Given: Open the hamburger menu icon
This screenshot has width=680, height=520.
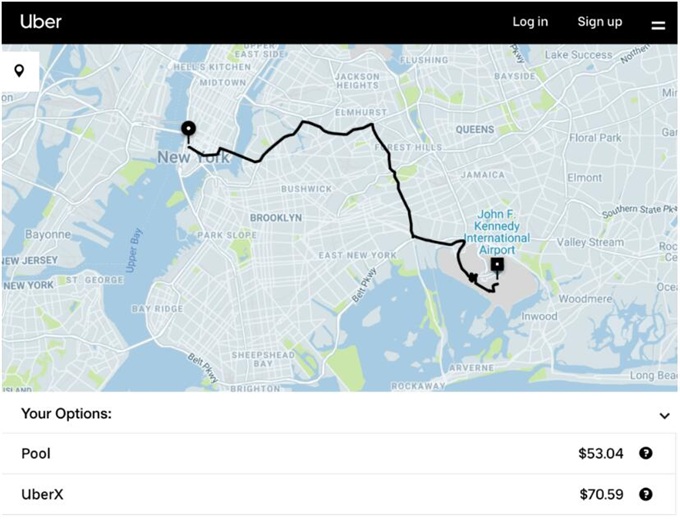Looking at the screenshot, I should tap(658, 24).
